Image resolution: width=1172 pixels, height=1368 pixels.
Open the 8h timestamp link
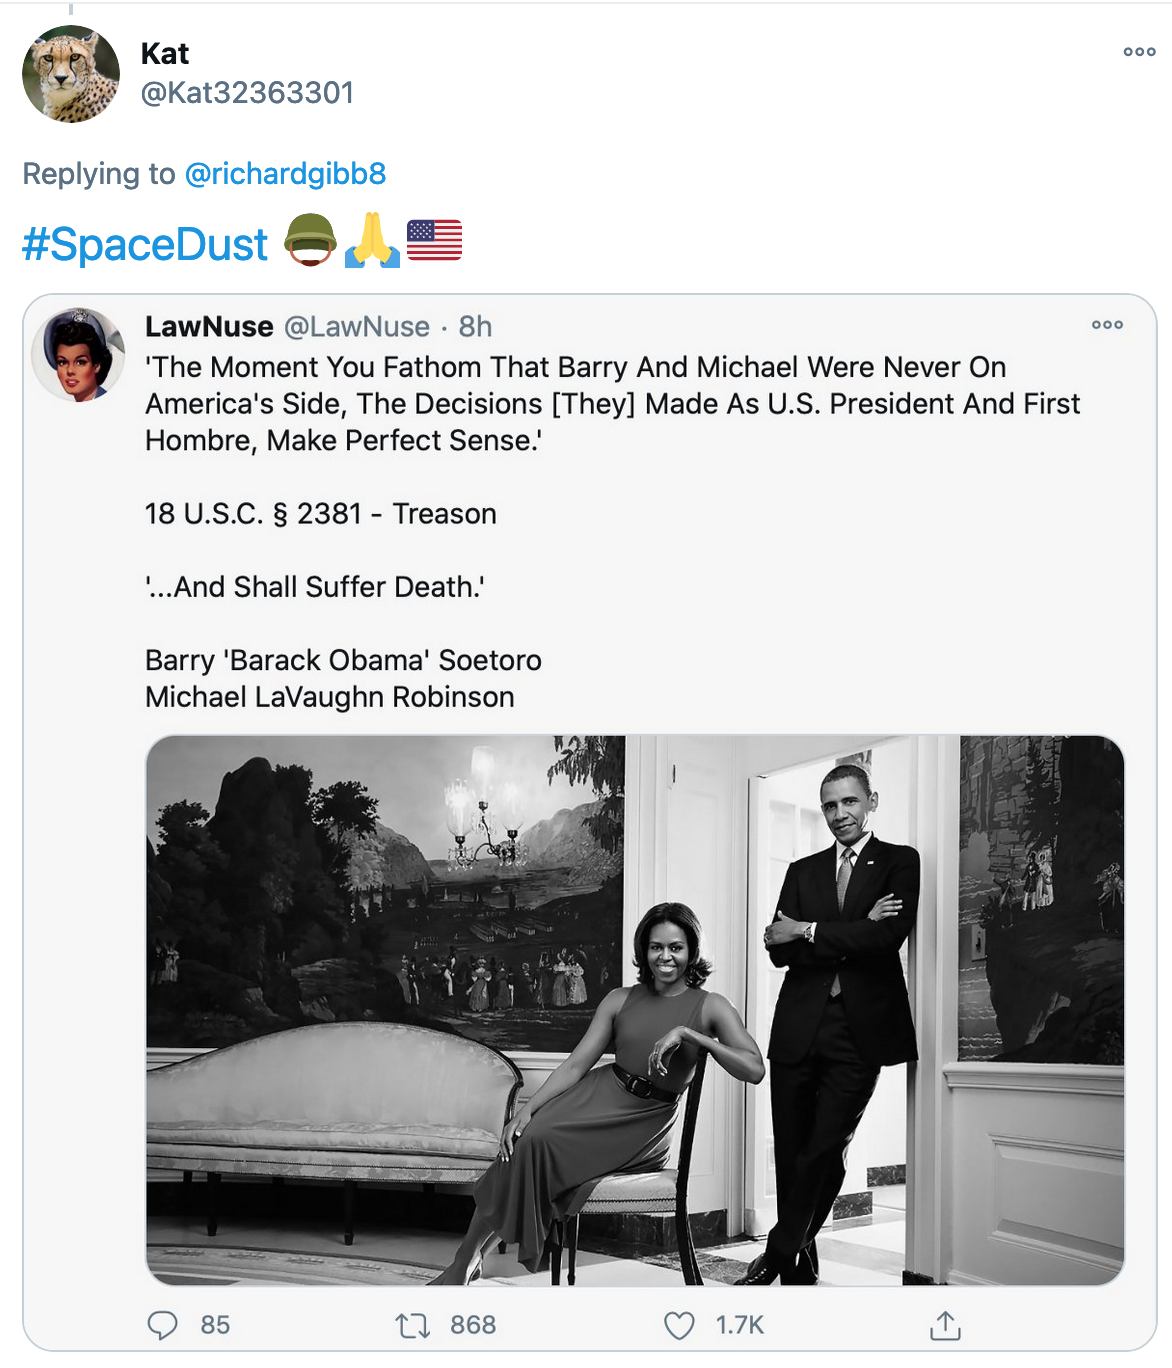click(475, 327)
